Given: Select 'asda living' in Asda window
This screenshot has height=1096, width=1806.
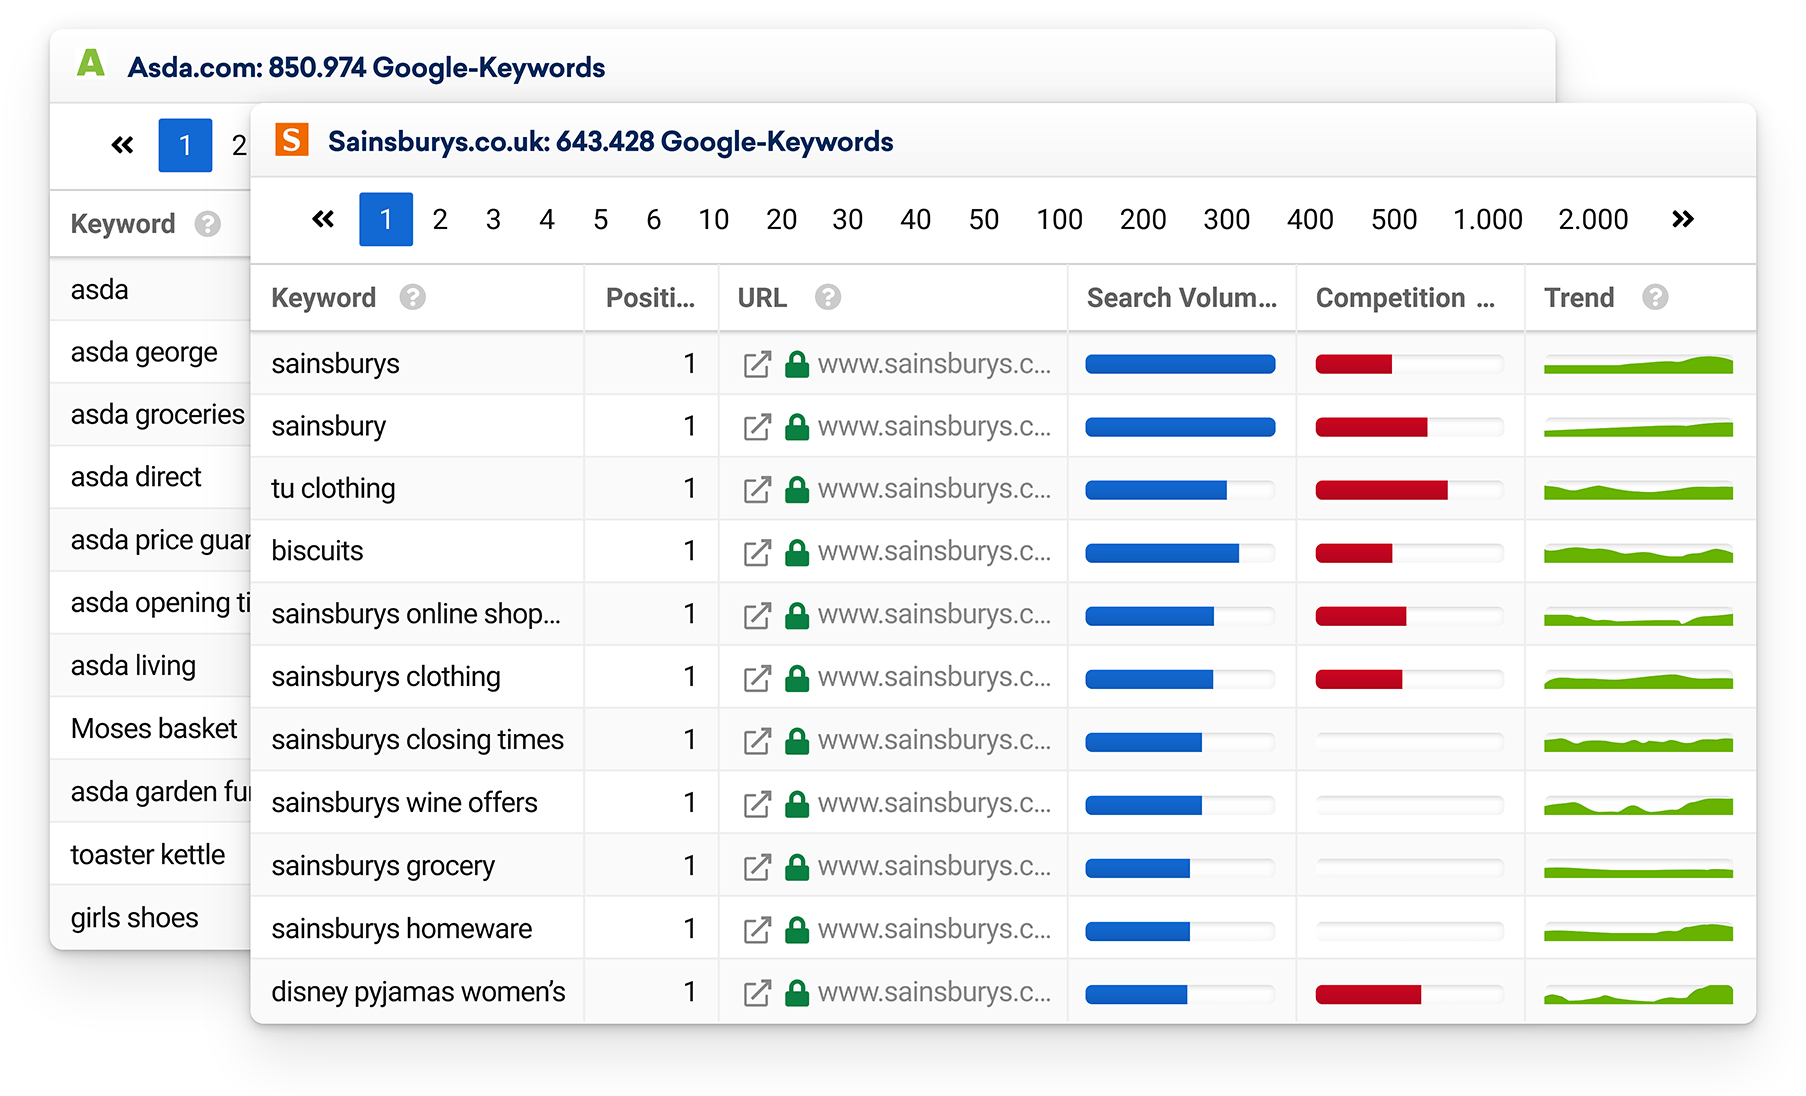Looking at the screenshot, I should (x=133, y=666).
